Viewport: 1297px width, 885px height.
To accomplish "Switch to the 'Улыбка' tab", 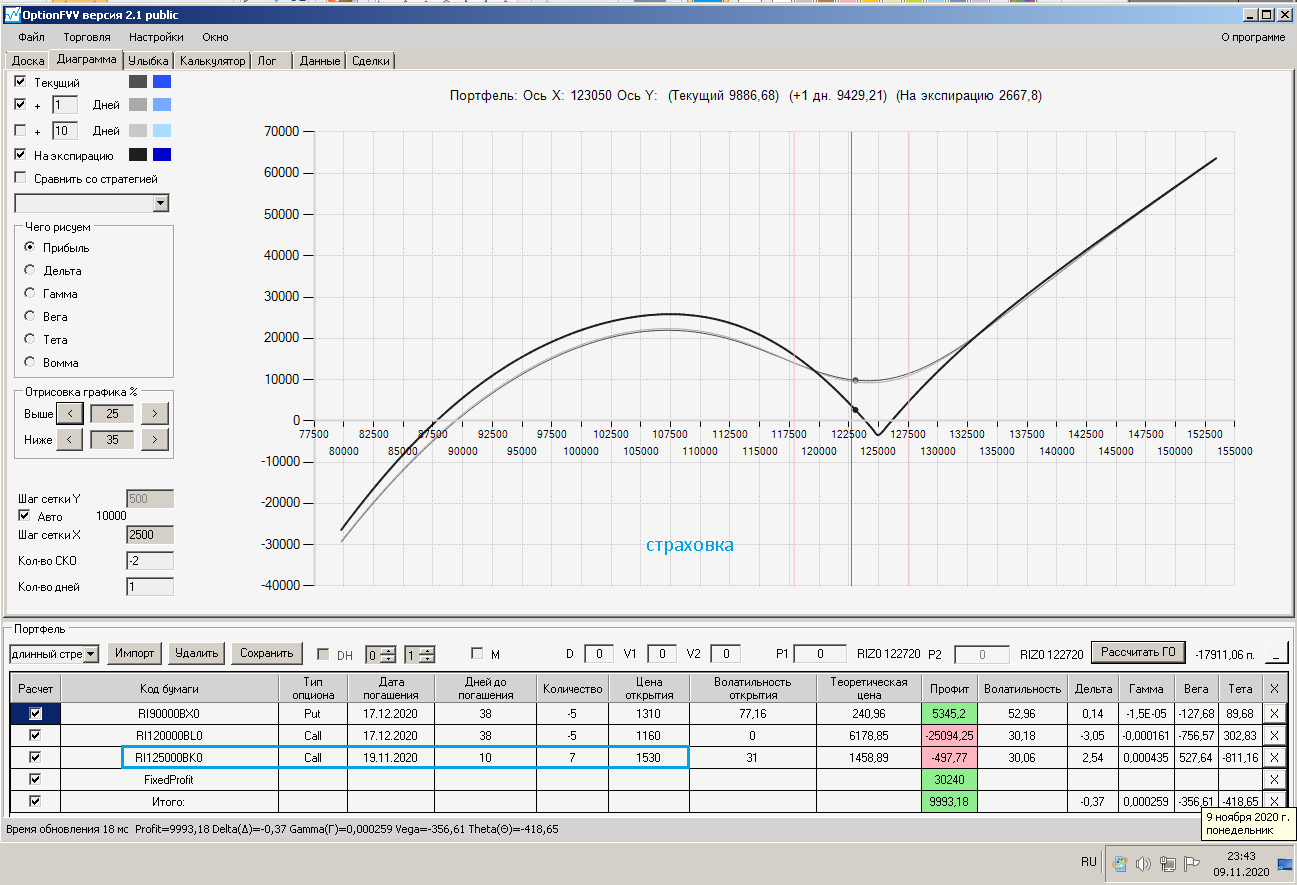I will [x=148, y=61].
